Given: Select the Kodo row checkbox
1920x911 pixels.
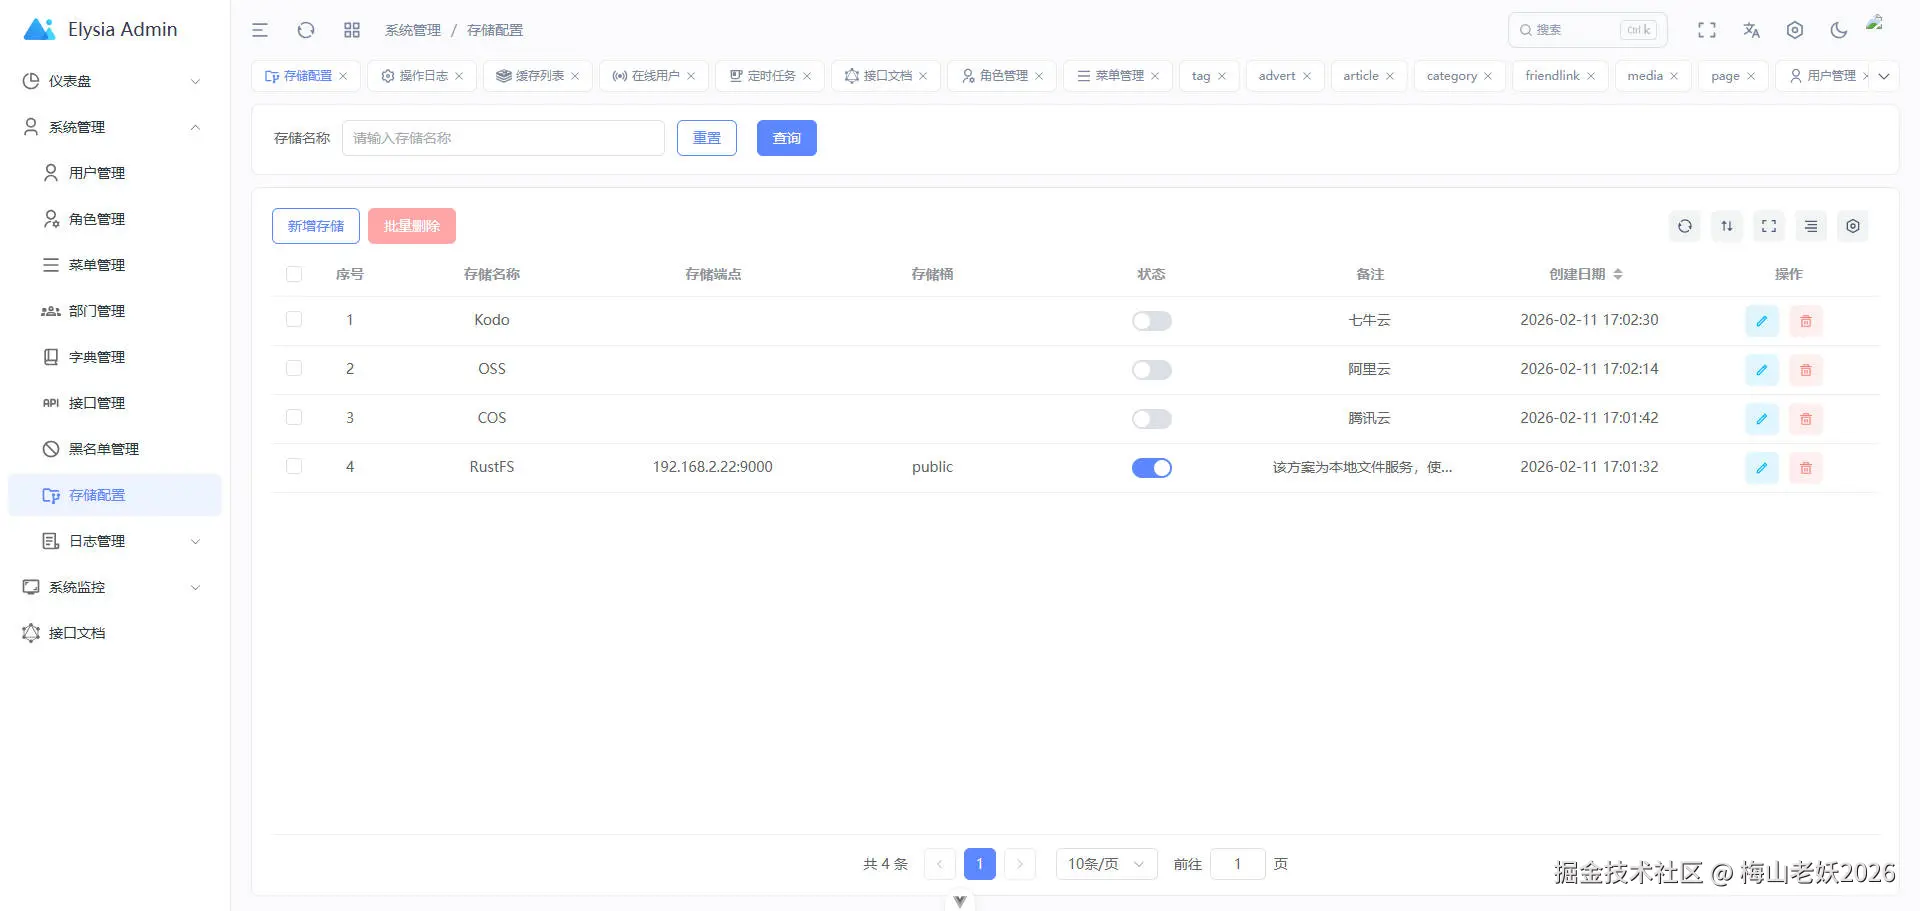Looking at the screenshot, I should [294, 319].
